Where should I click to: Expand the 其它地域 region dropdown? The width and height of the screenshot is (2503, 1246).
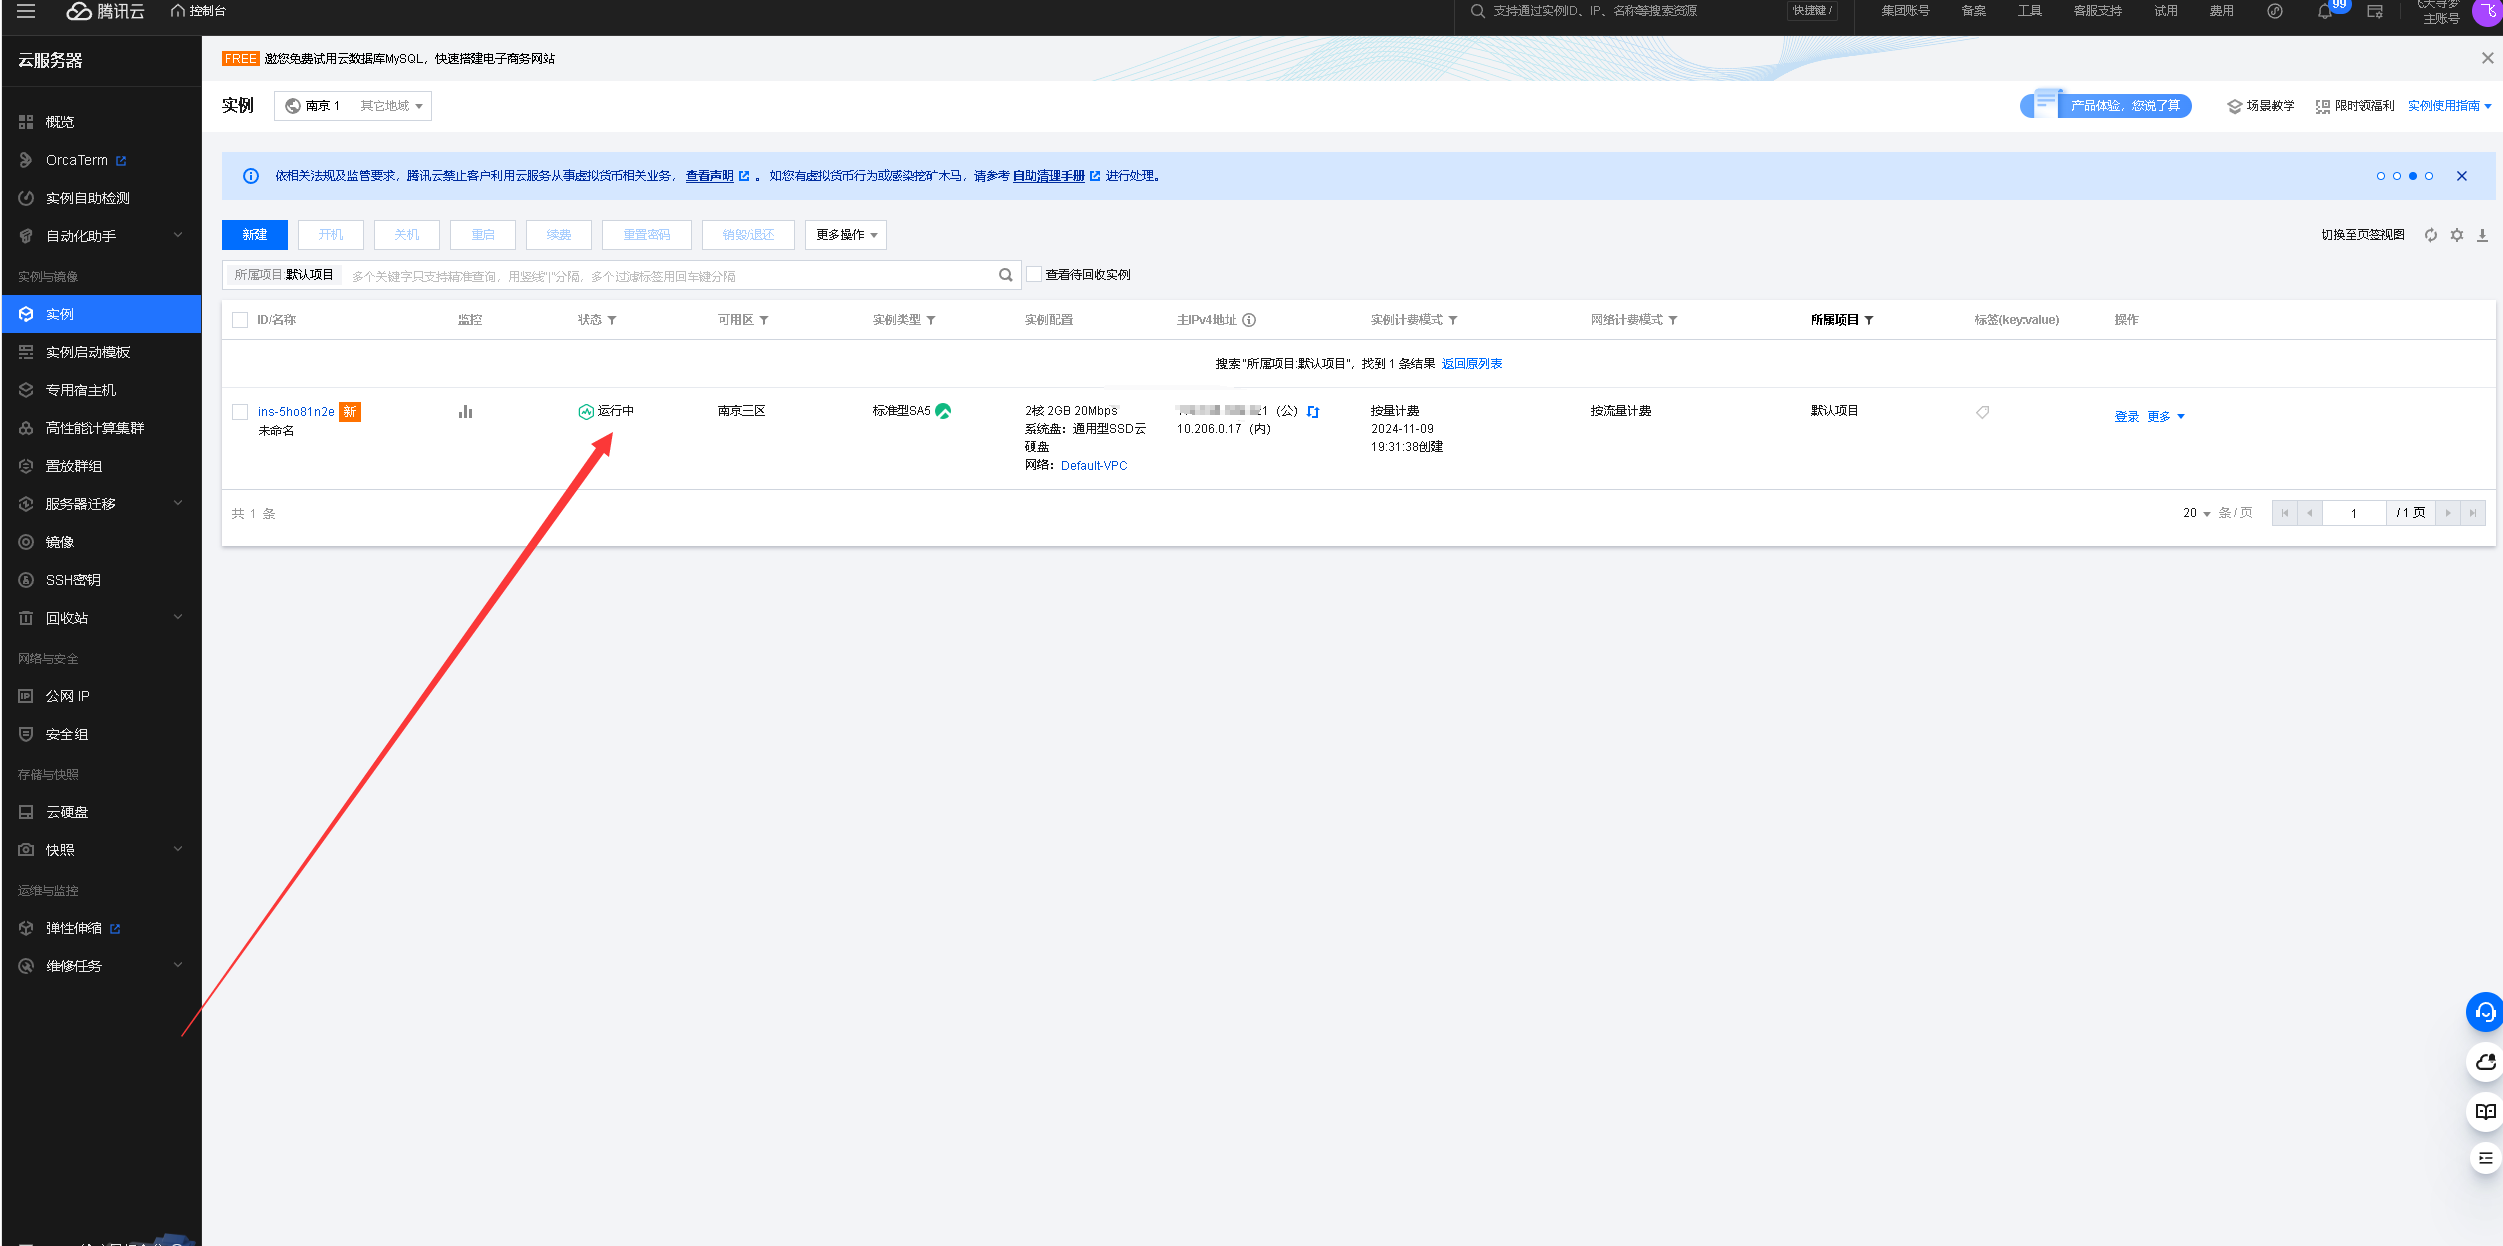pyautogui.click(x=391, y=106)
